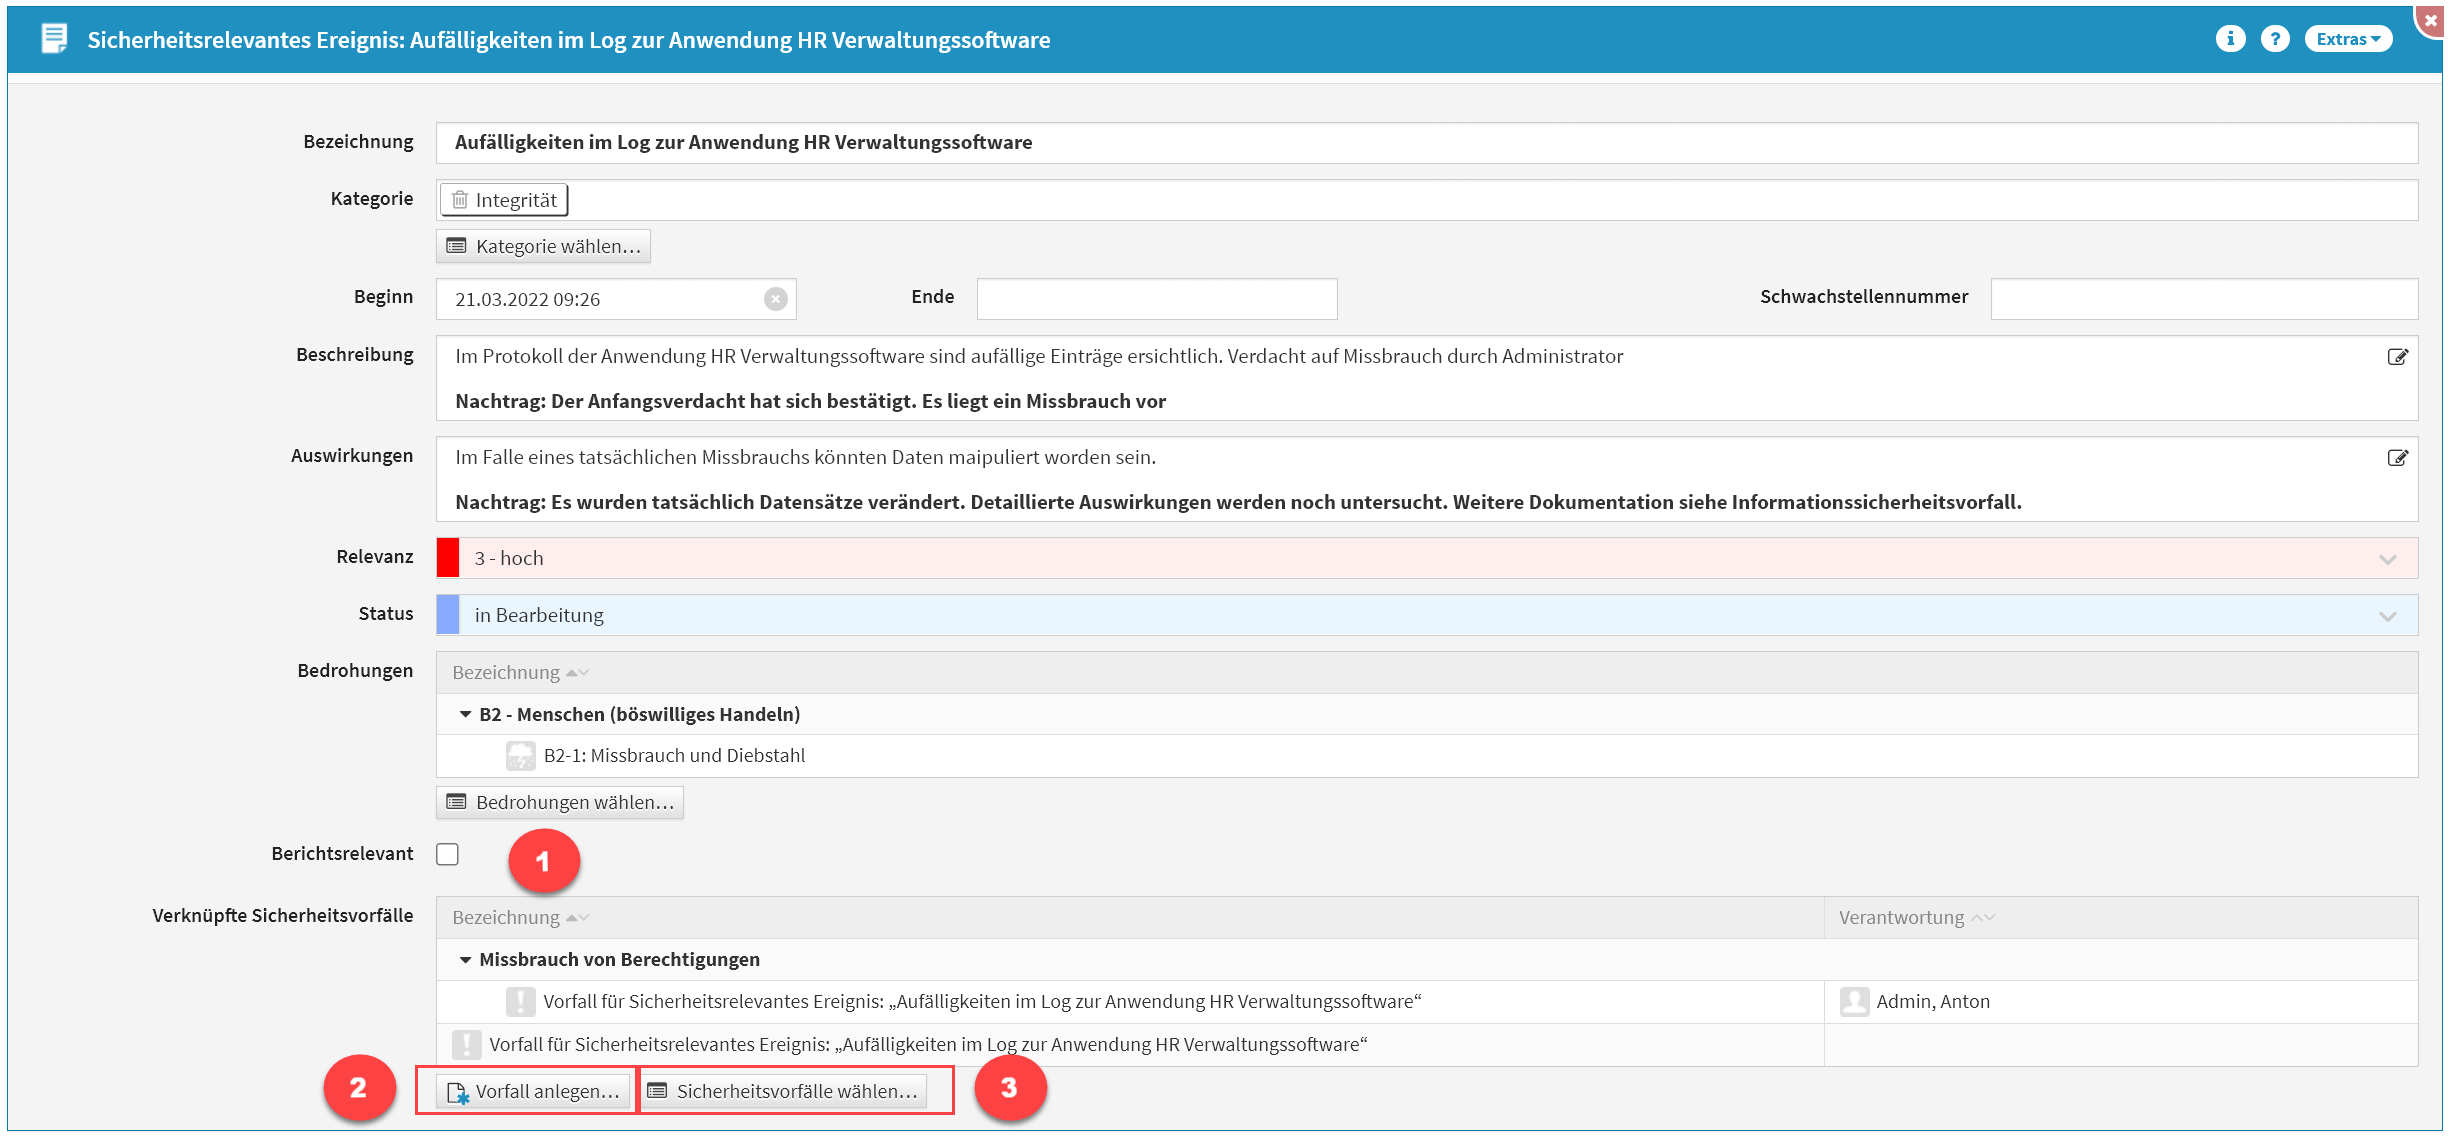Open the Extras menu
Screen dimensions: 2450x1137
coord(2347,39)
